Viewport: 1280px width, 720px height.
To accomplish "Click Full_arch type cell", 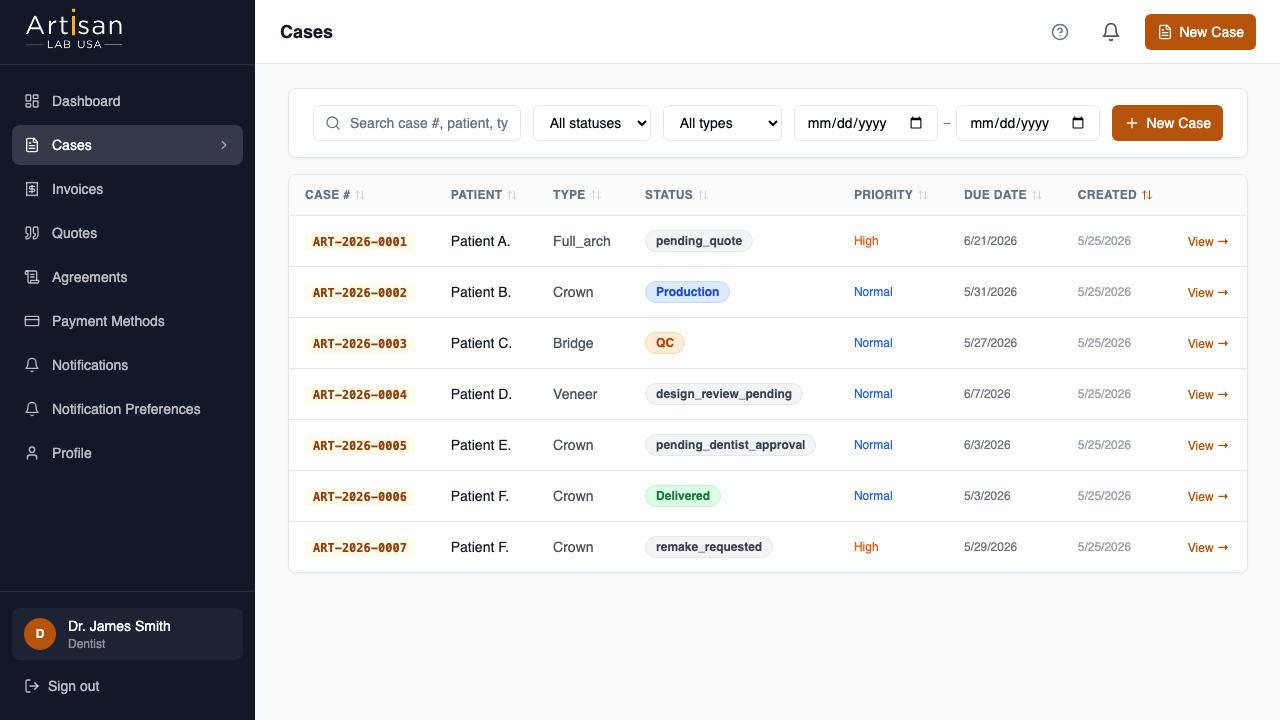I will (582, 241).
